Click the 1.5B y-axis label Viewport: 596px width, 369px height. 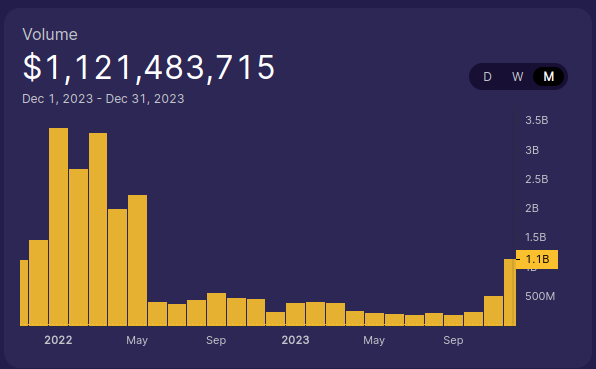[x=536, y=237]
